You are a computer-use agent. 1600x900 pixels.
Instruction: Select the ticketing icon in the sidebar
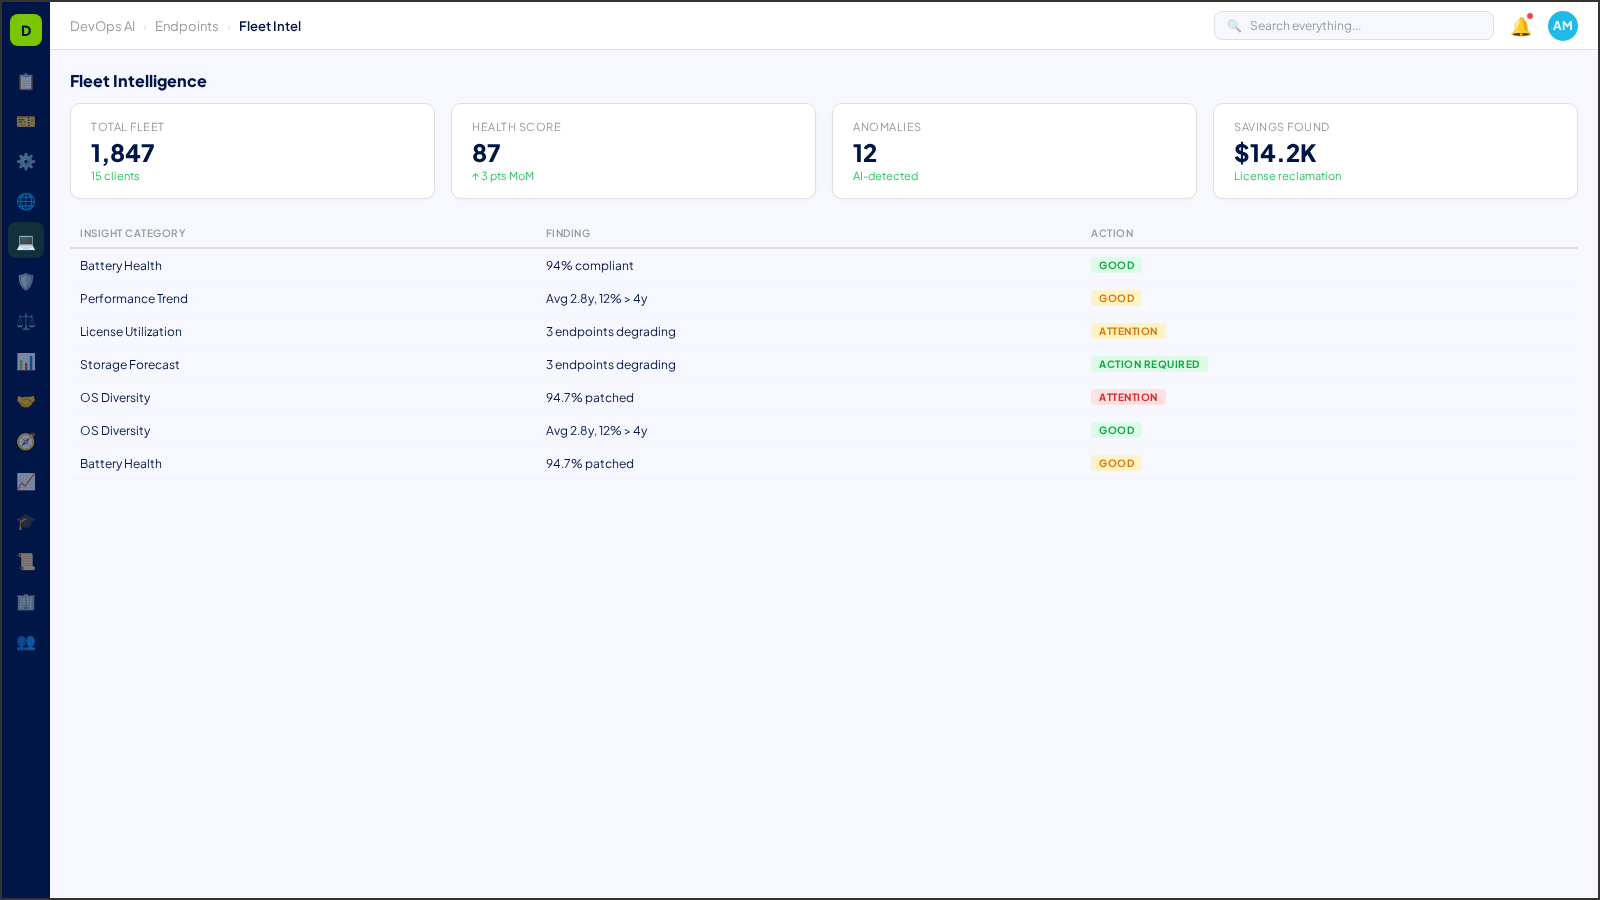pyautogui.click(x=26, y=121)
